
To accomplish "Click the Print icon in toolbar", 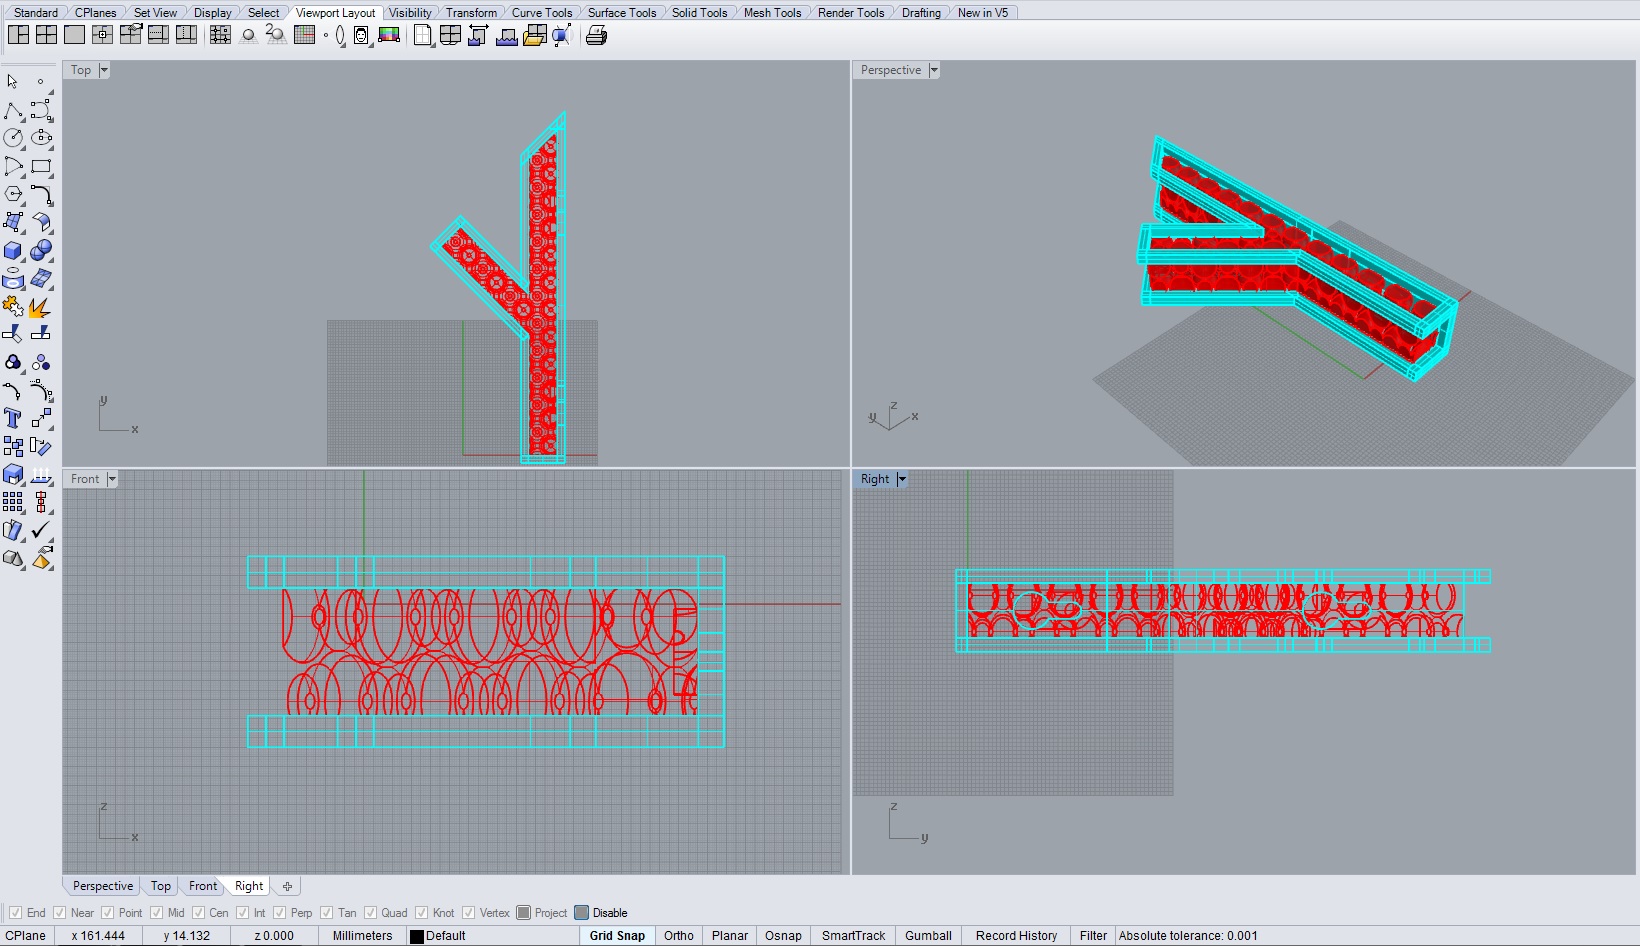I will (597, 36).
